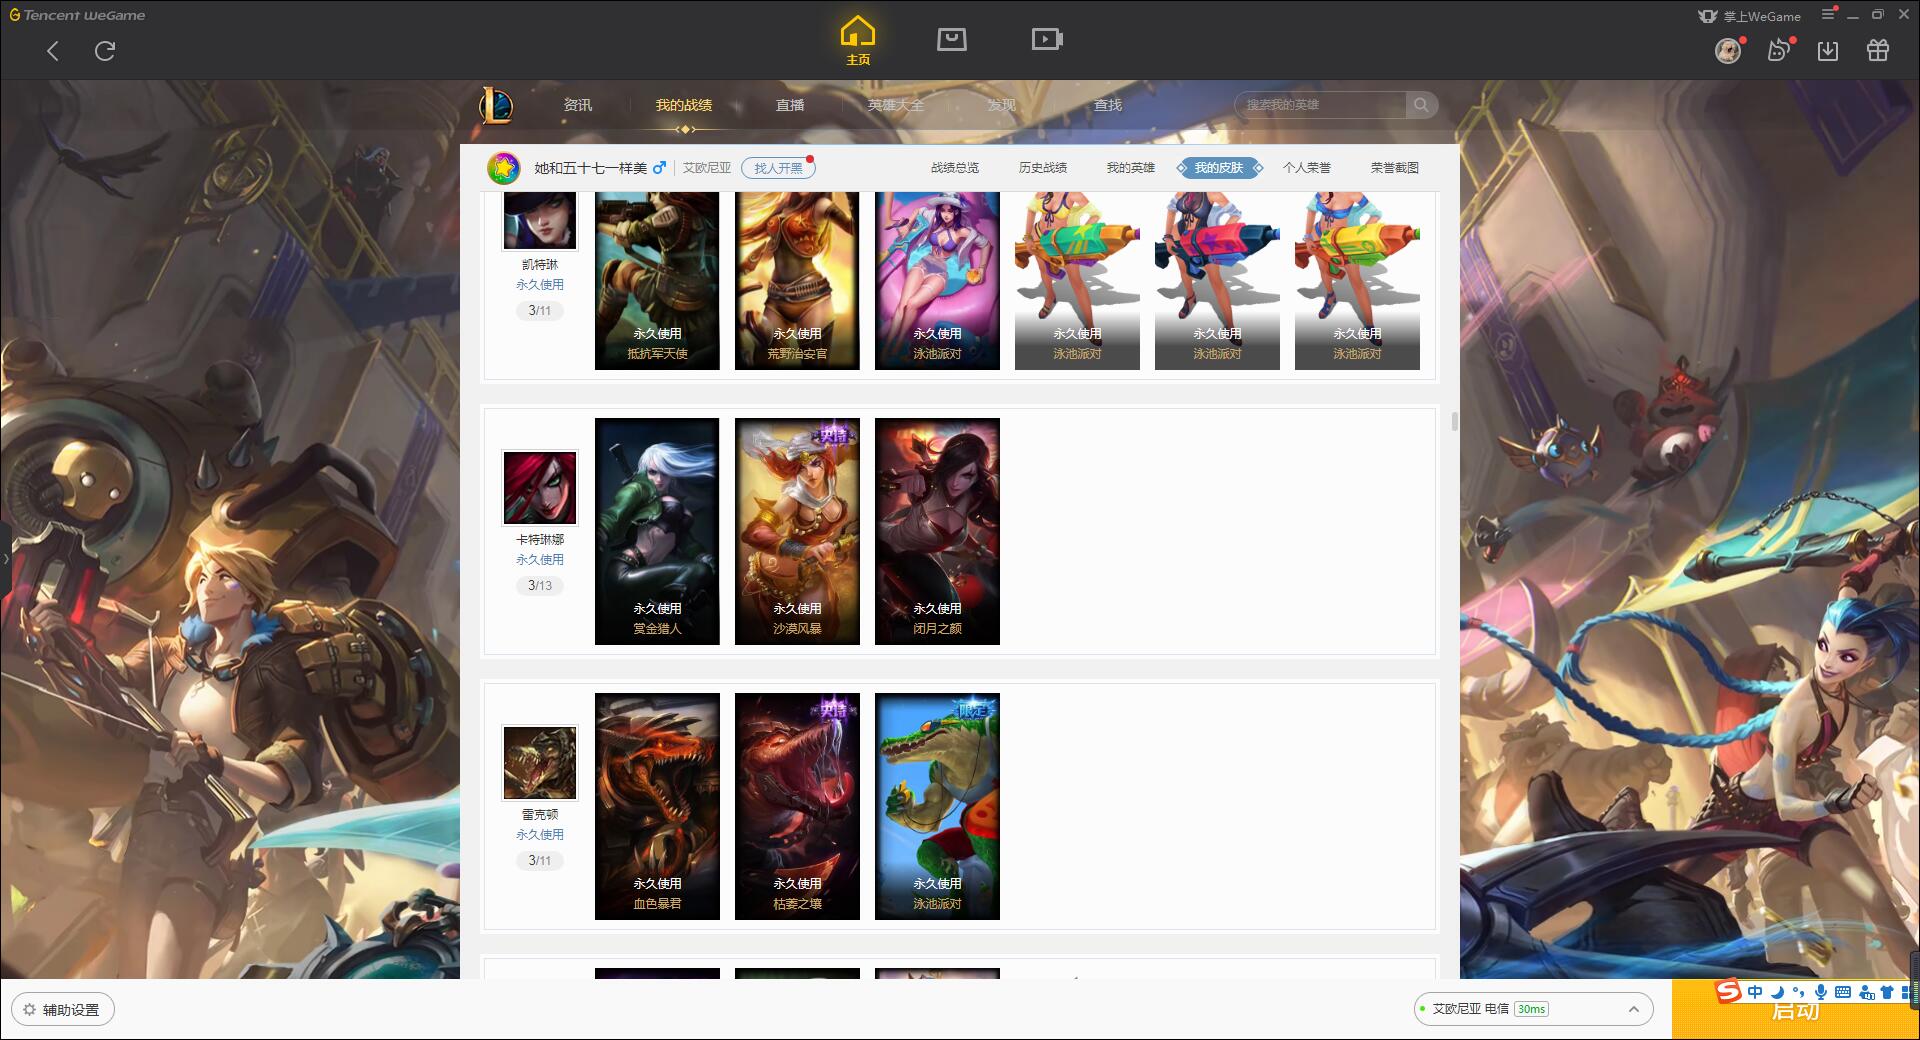
Task: Click the Sogou input method S logo
Action: point(1728,991)
